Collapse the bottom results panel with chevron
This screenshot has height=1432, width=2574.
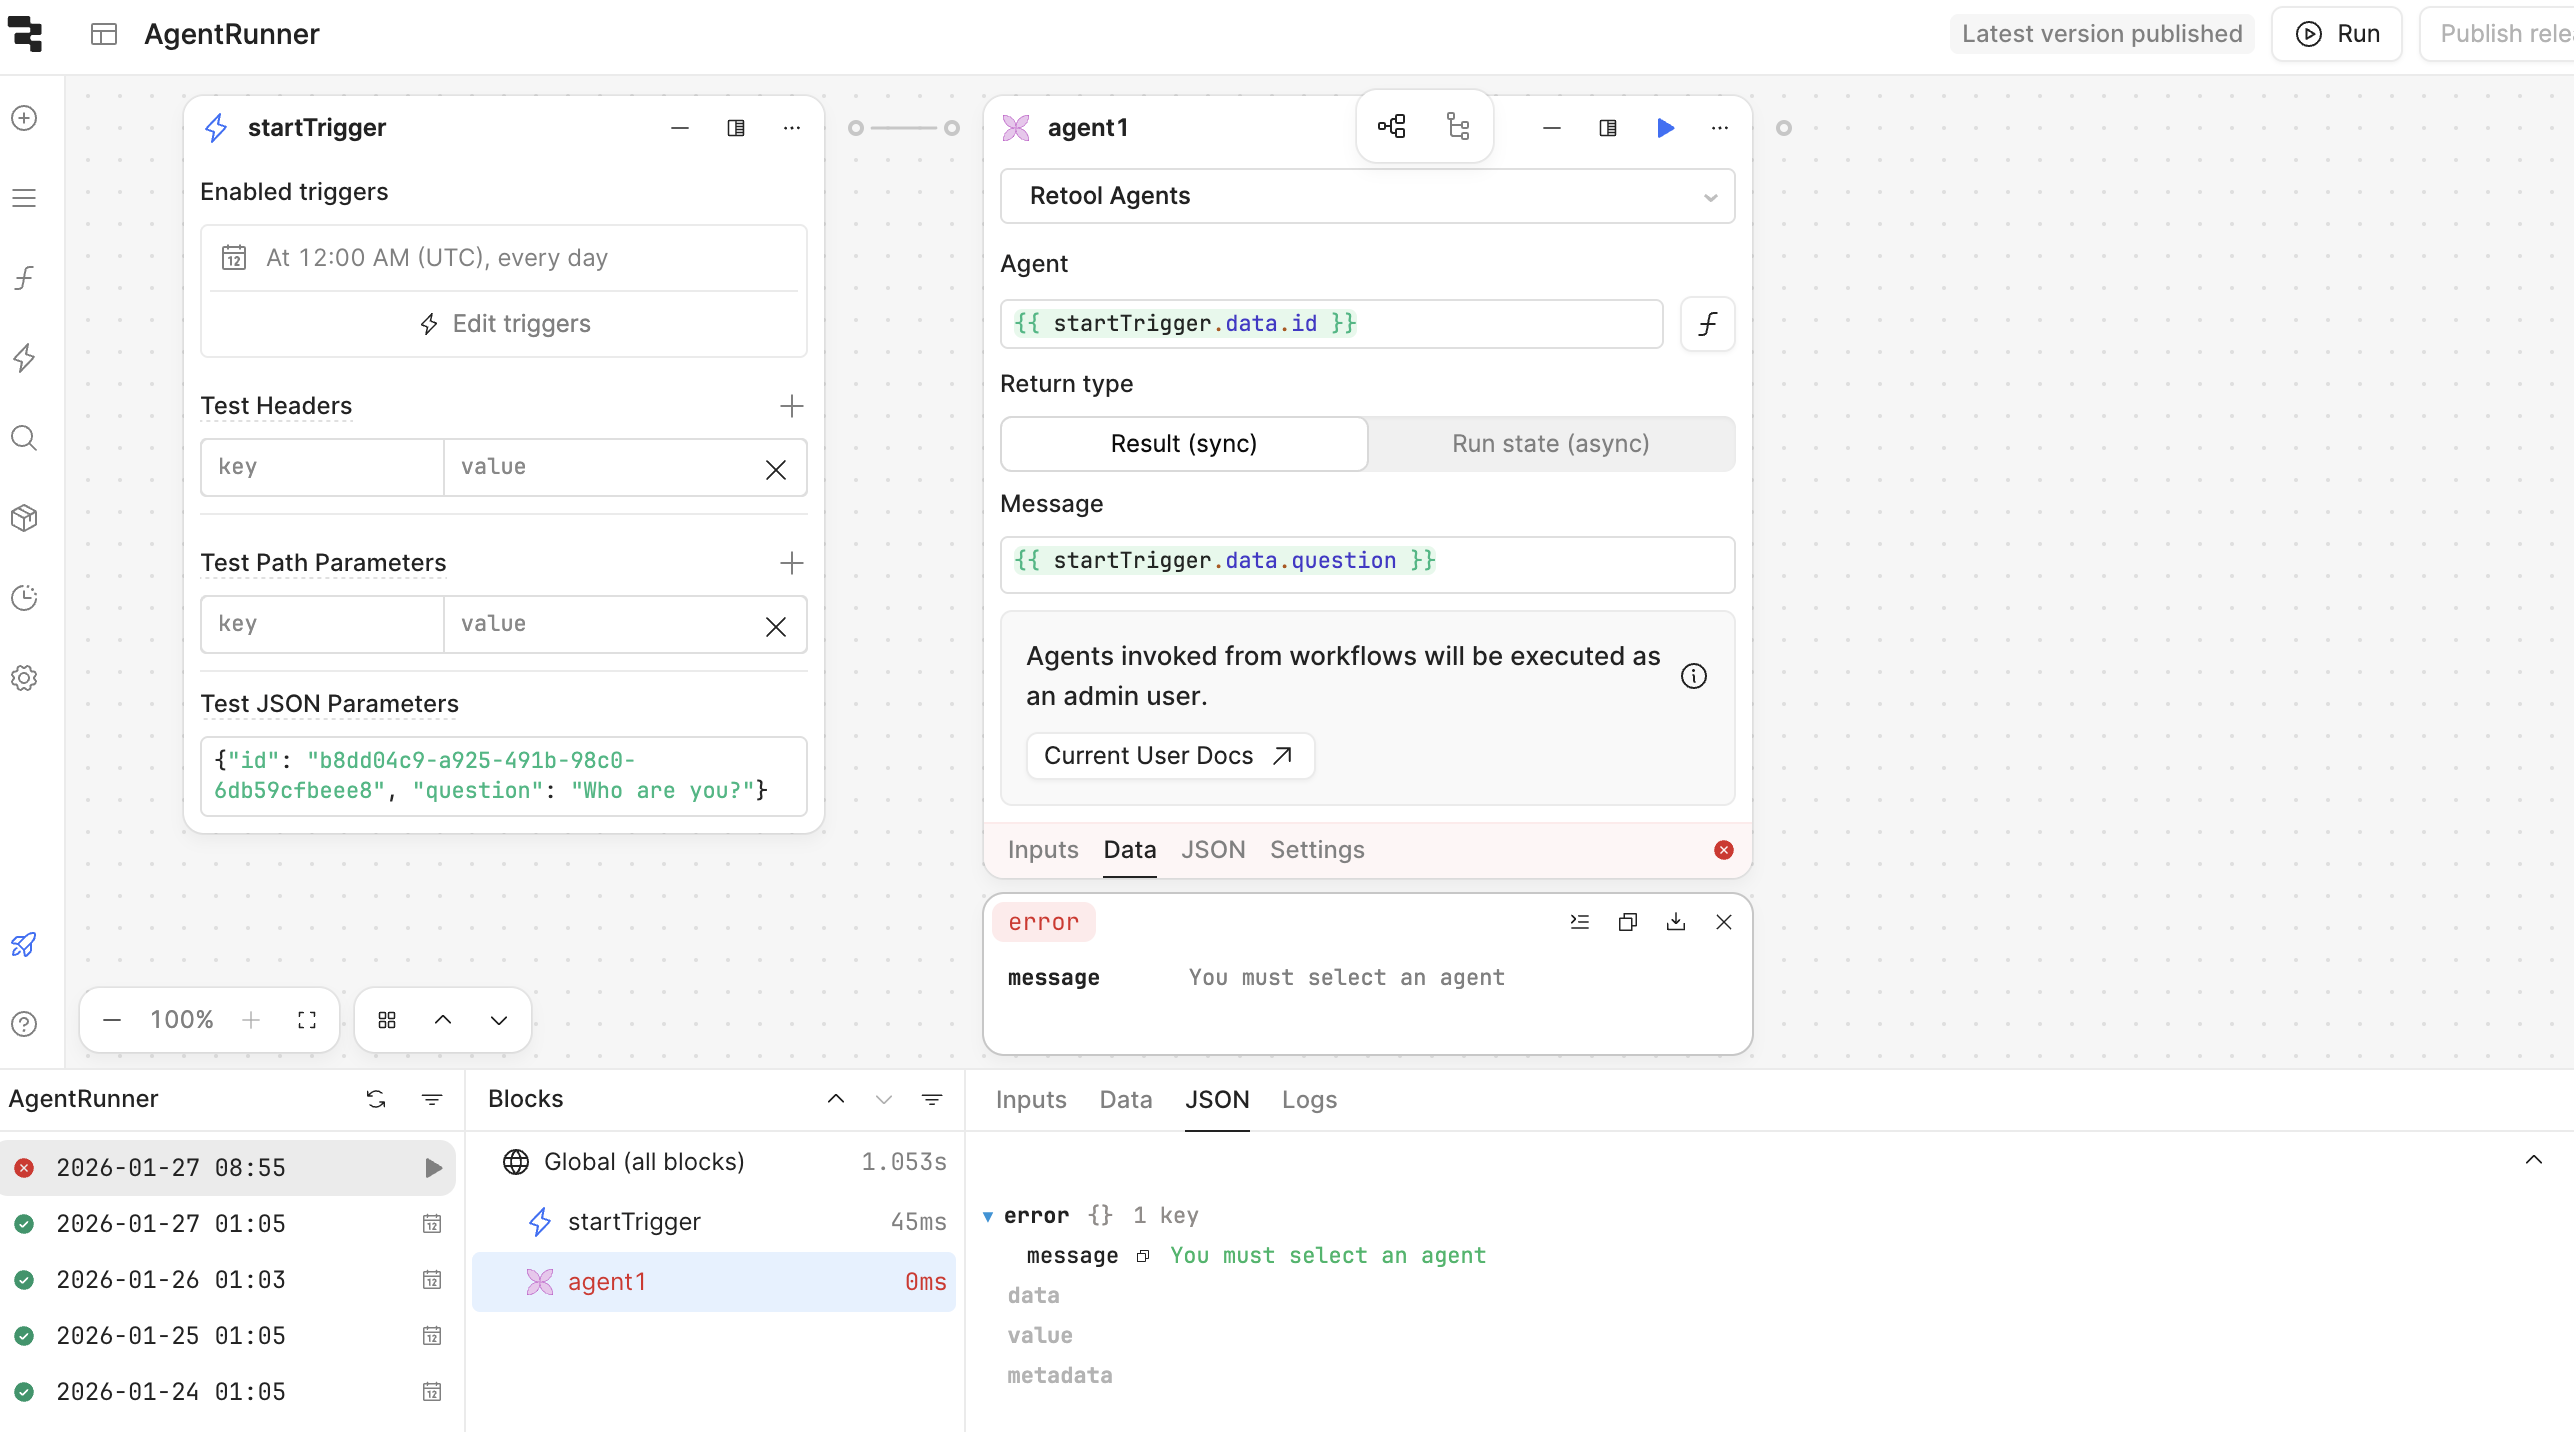(x=2533, y=1160)
